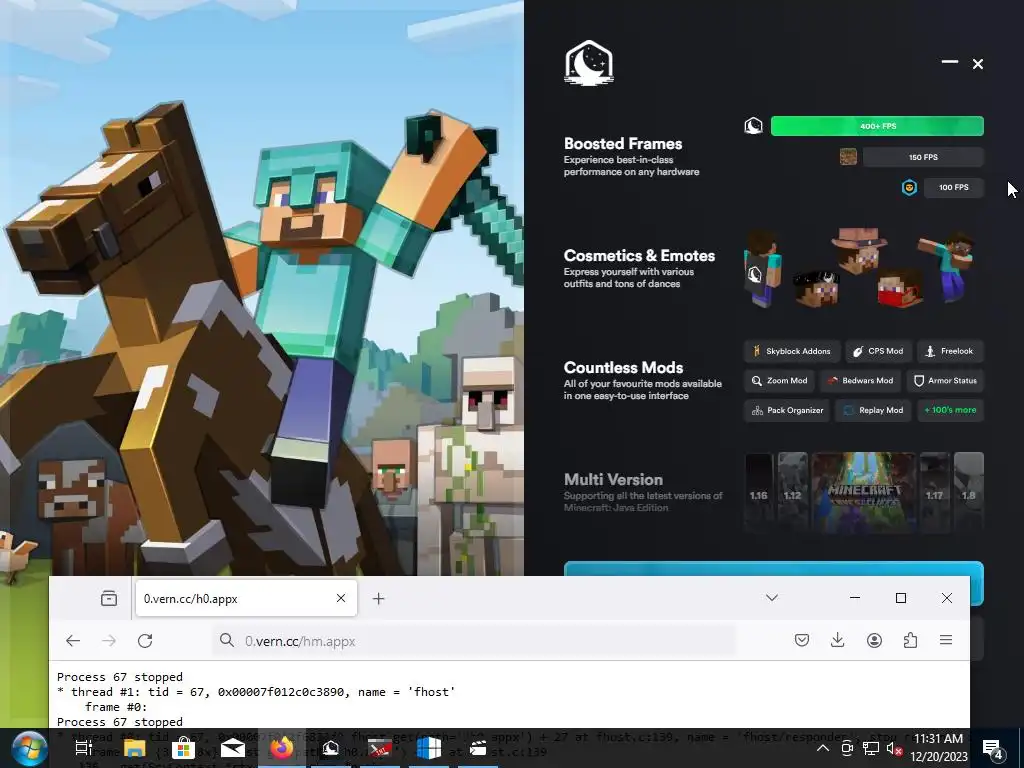
Task: Show hidden system tray icons
Action: click(822, 748)
